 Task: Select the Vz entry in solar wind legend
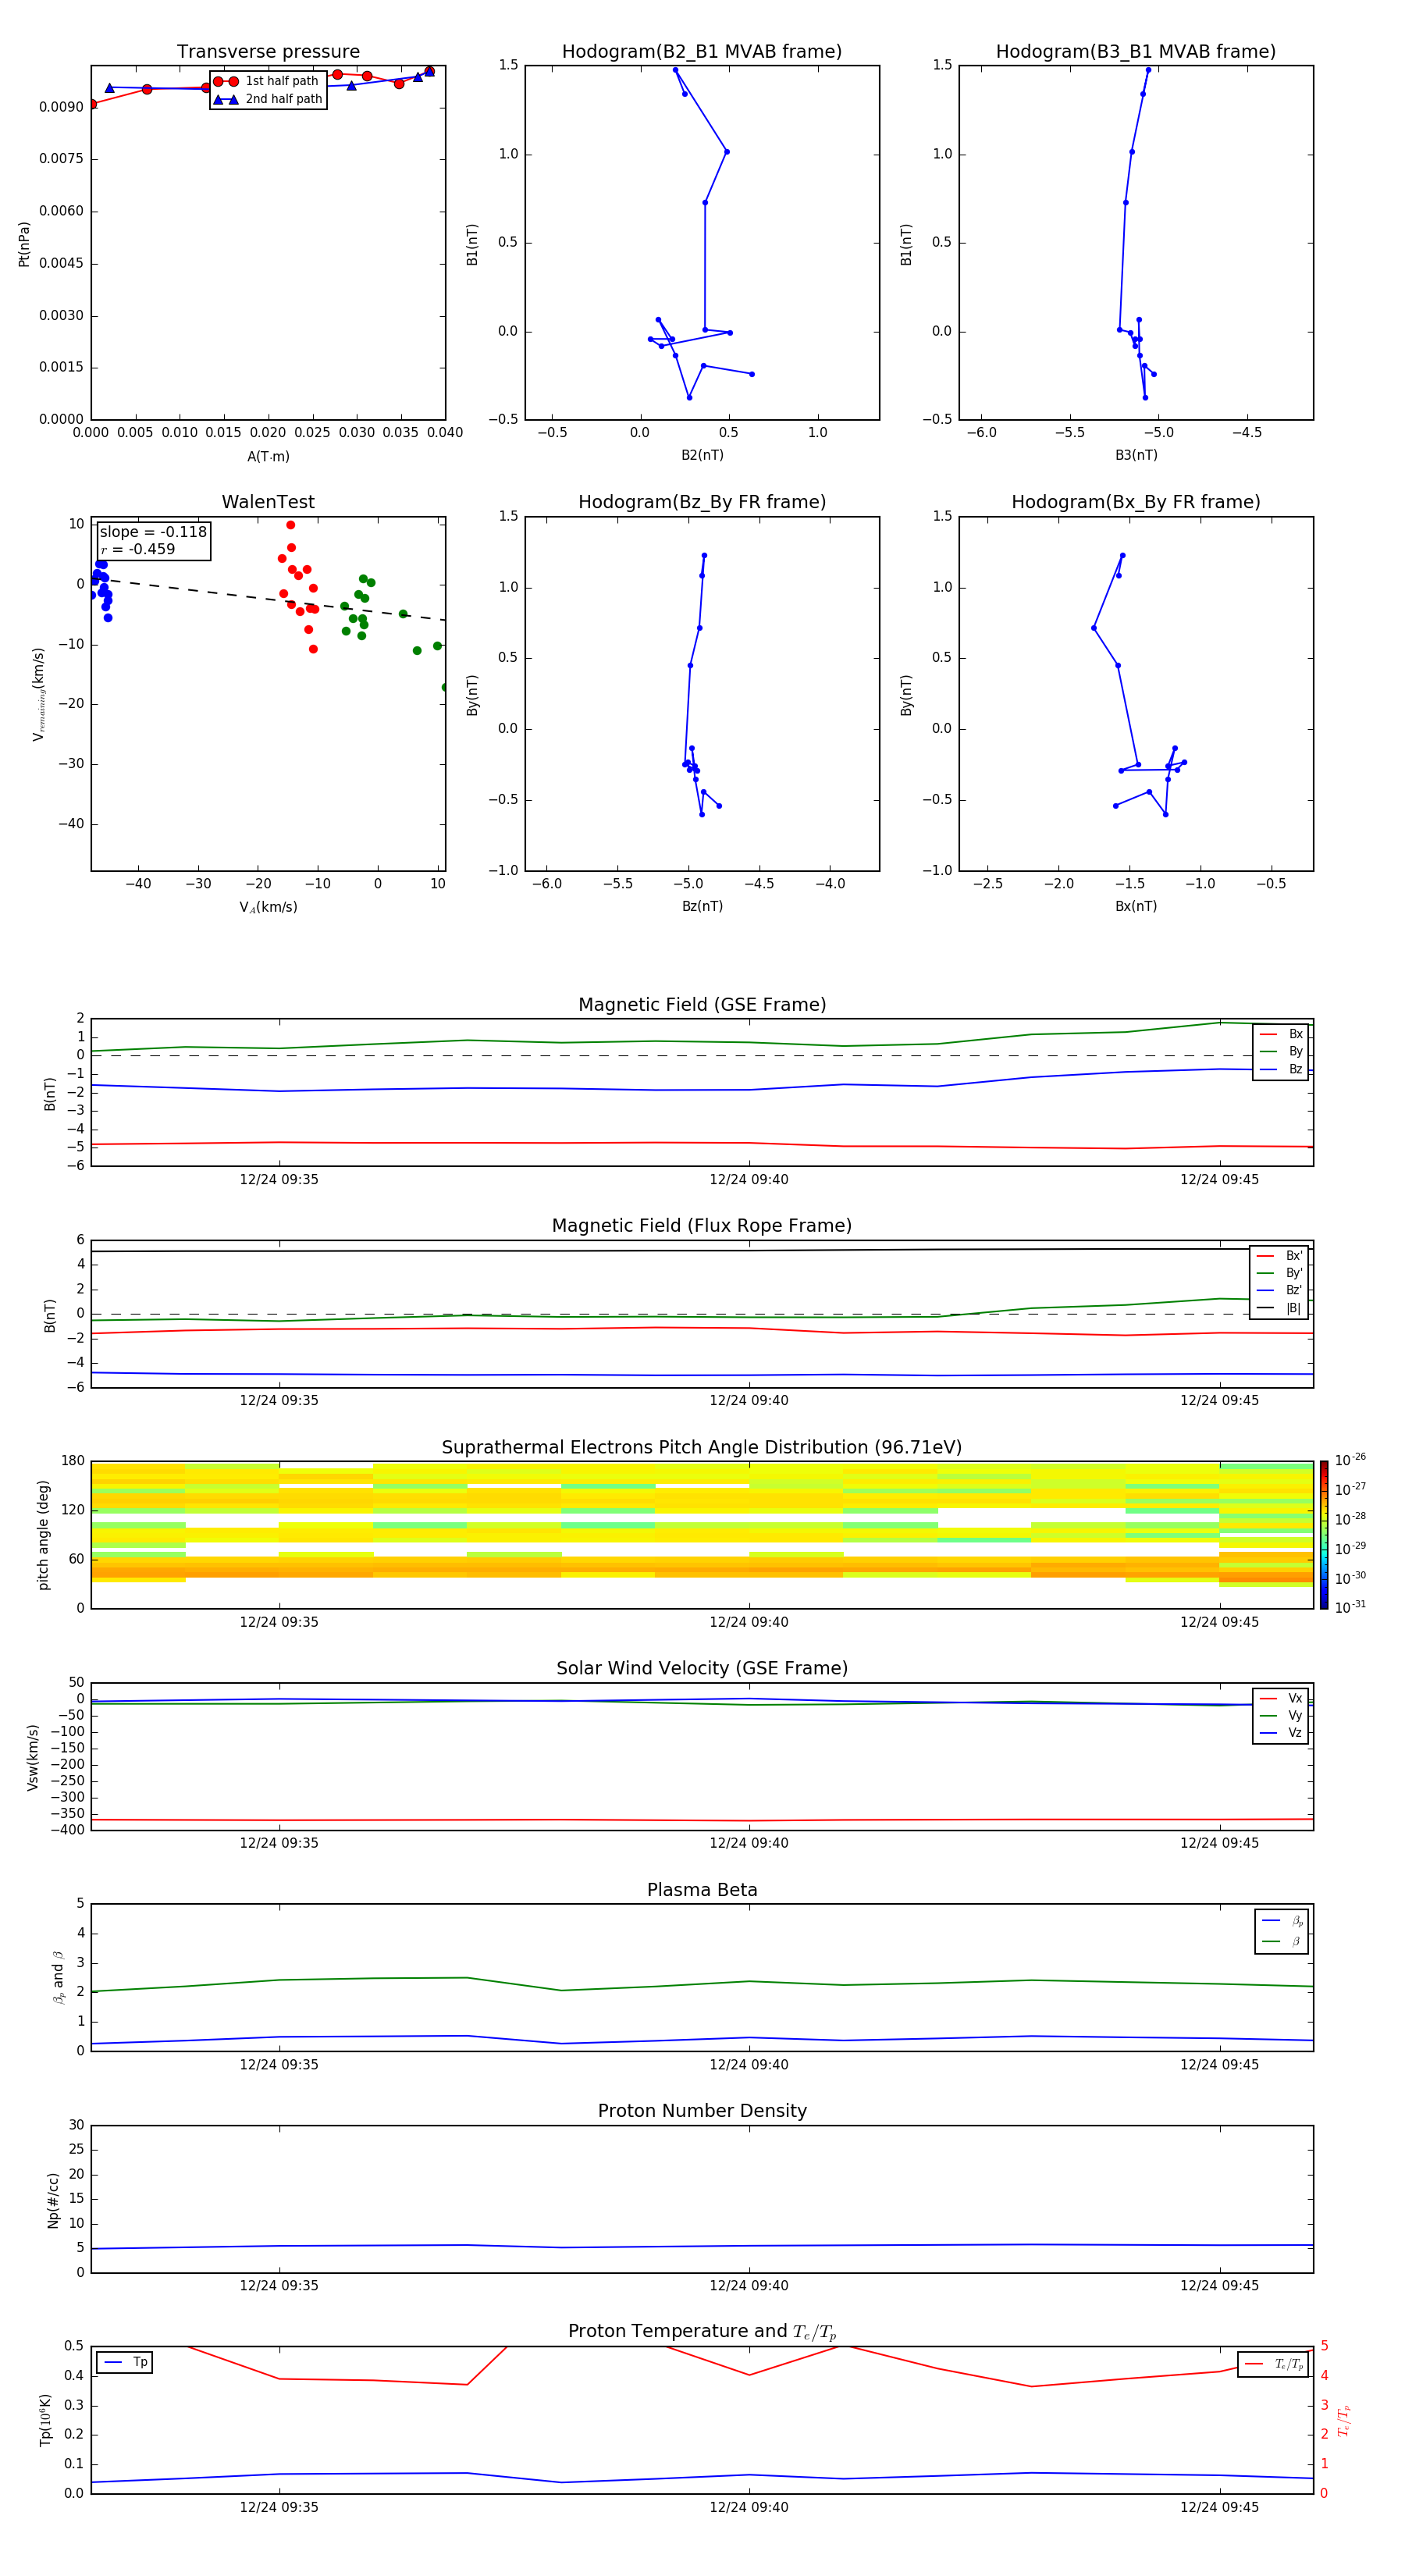[x=1281, y=1732]
